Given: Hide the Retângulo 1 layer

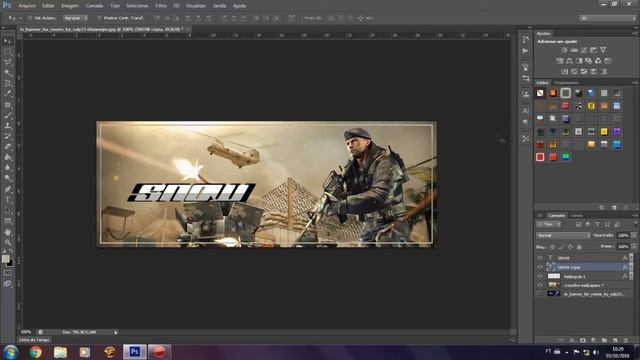Looking at the screenshot, I should coord(540,276).
